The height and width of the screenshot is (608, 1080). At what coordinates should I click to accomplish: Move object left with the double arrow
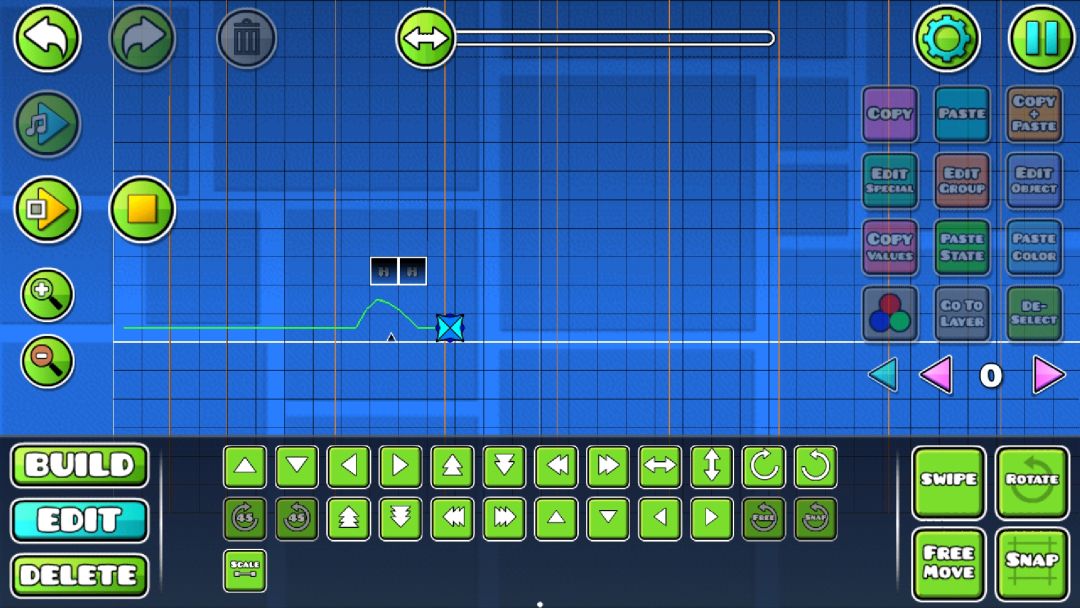point(557,466)
